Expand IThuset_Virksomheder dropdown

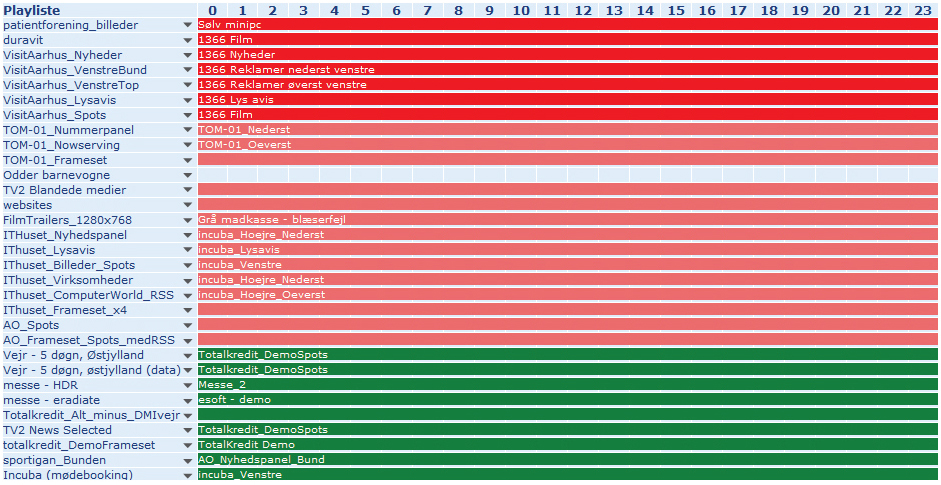188,280
